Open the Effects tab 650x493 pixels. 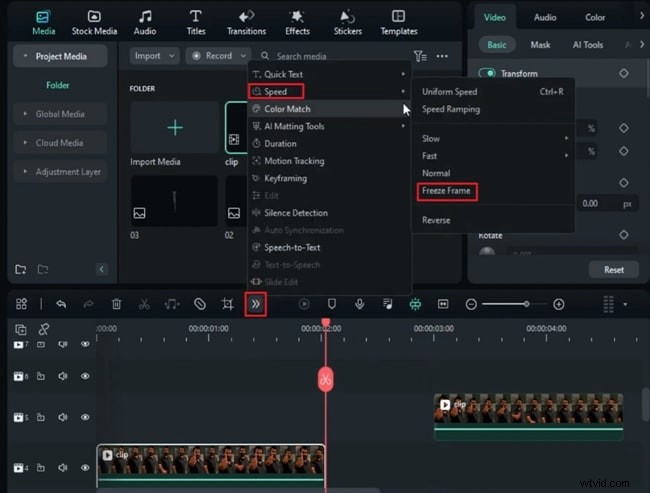[297, 23]
